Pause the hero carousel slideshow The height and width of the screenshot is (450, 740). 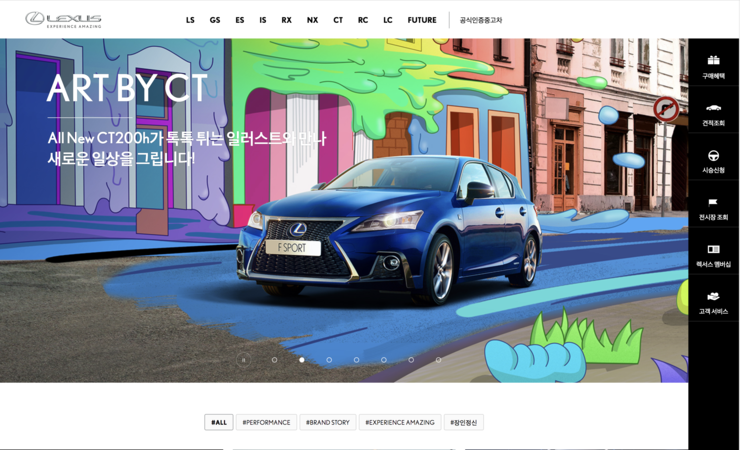coord(244,360)
